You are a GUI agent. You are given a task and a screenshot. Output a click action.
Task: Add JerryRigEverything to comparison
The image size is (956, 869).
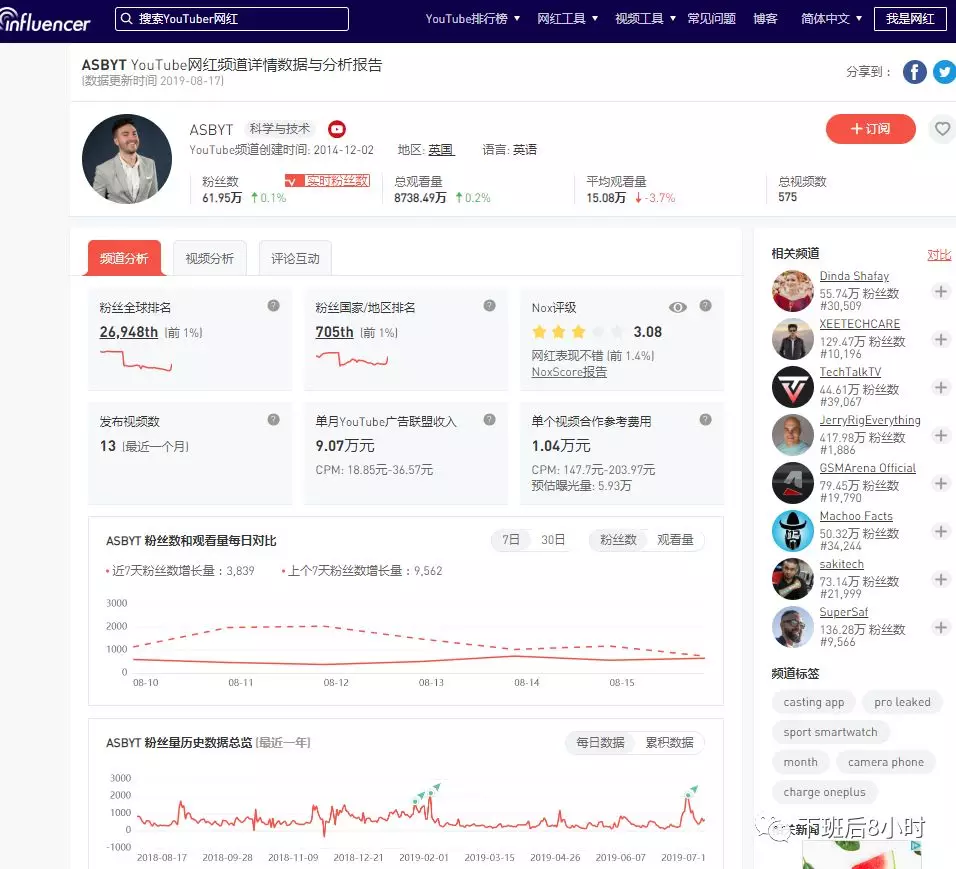941,435
